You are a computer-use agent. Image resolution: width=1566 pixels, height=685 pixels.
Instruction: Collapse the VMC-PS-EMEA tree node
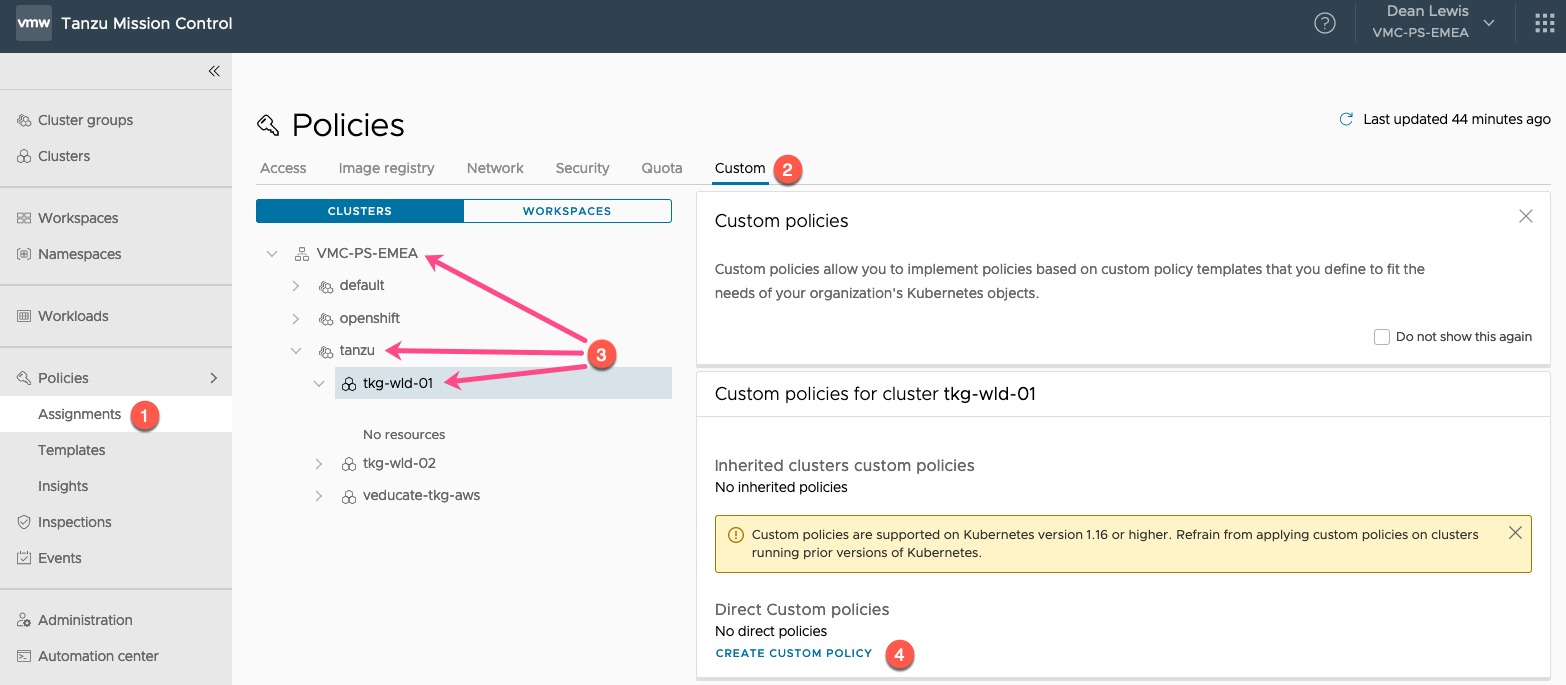pos(272,254)
